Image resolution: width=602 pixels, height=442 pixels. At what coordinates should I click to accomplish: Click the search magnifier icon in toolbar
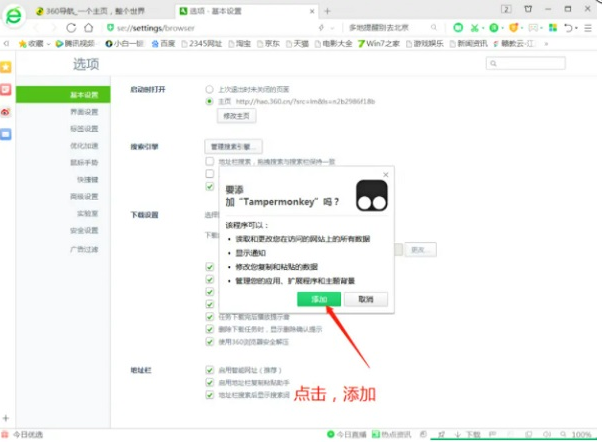[x=434, y=28]
